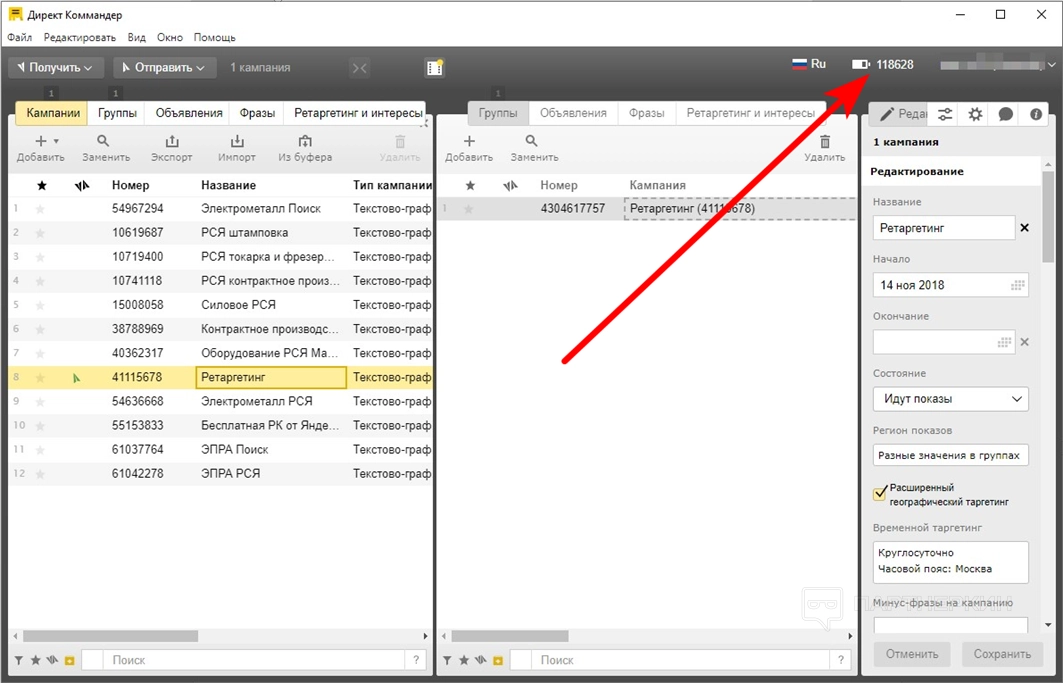Image resolution: width=1063 pixels, height=683 pixels.
Task: Expand the Добавить arrow in campaigns panel
Action: [56, 141]
